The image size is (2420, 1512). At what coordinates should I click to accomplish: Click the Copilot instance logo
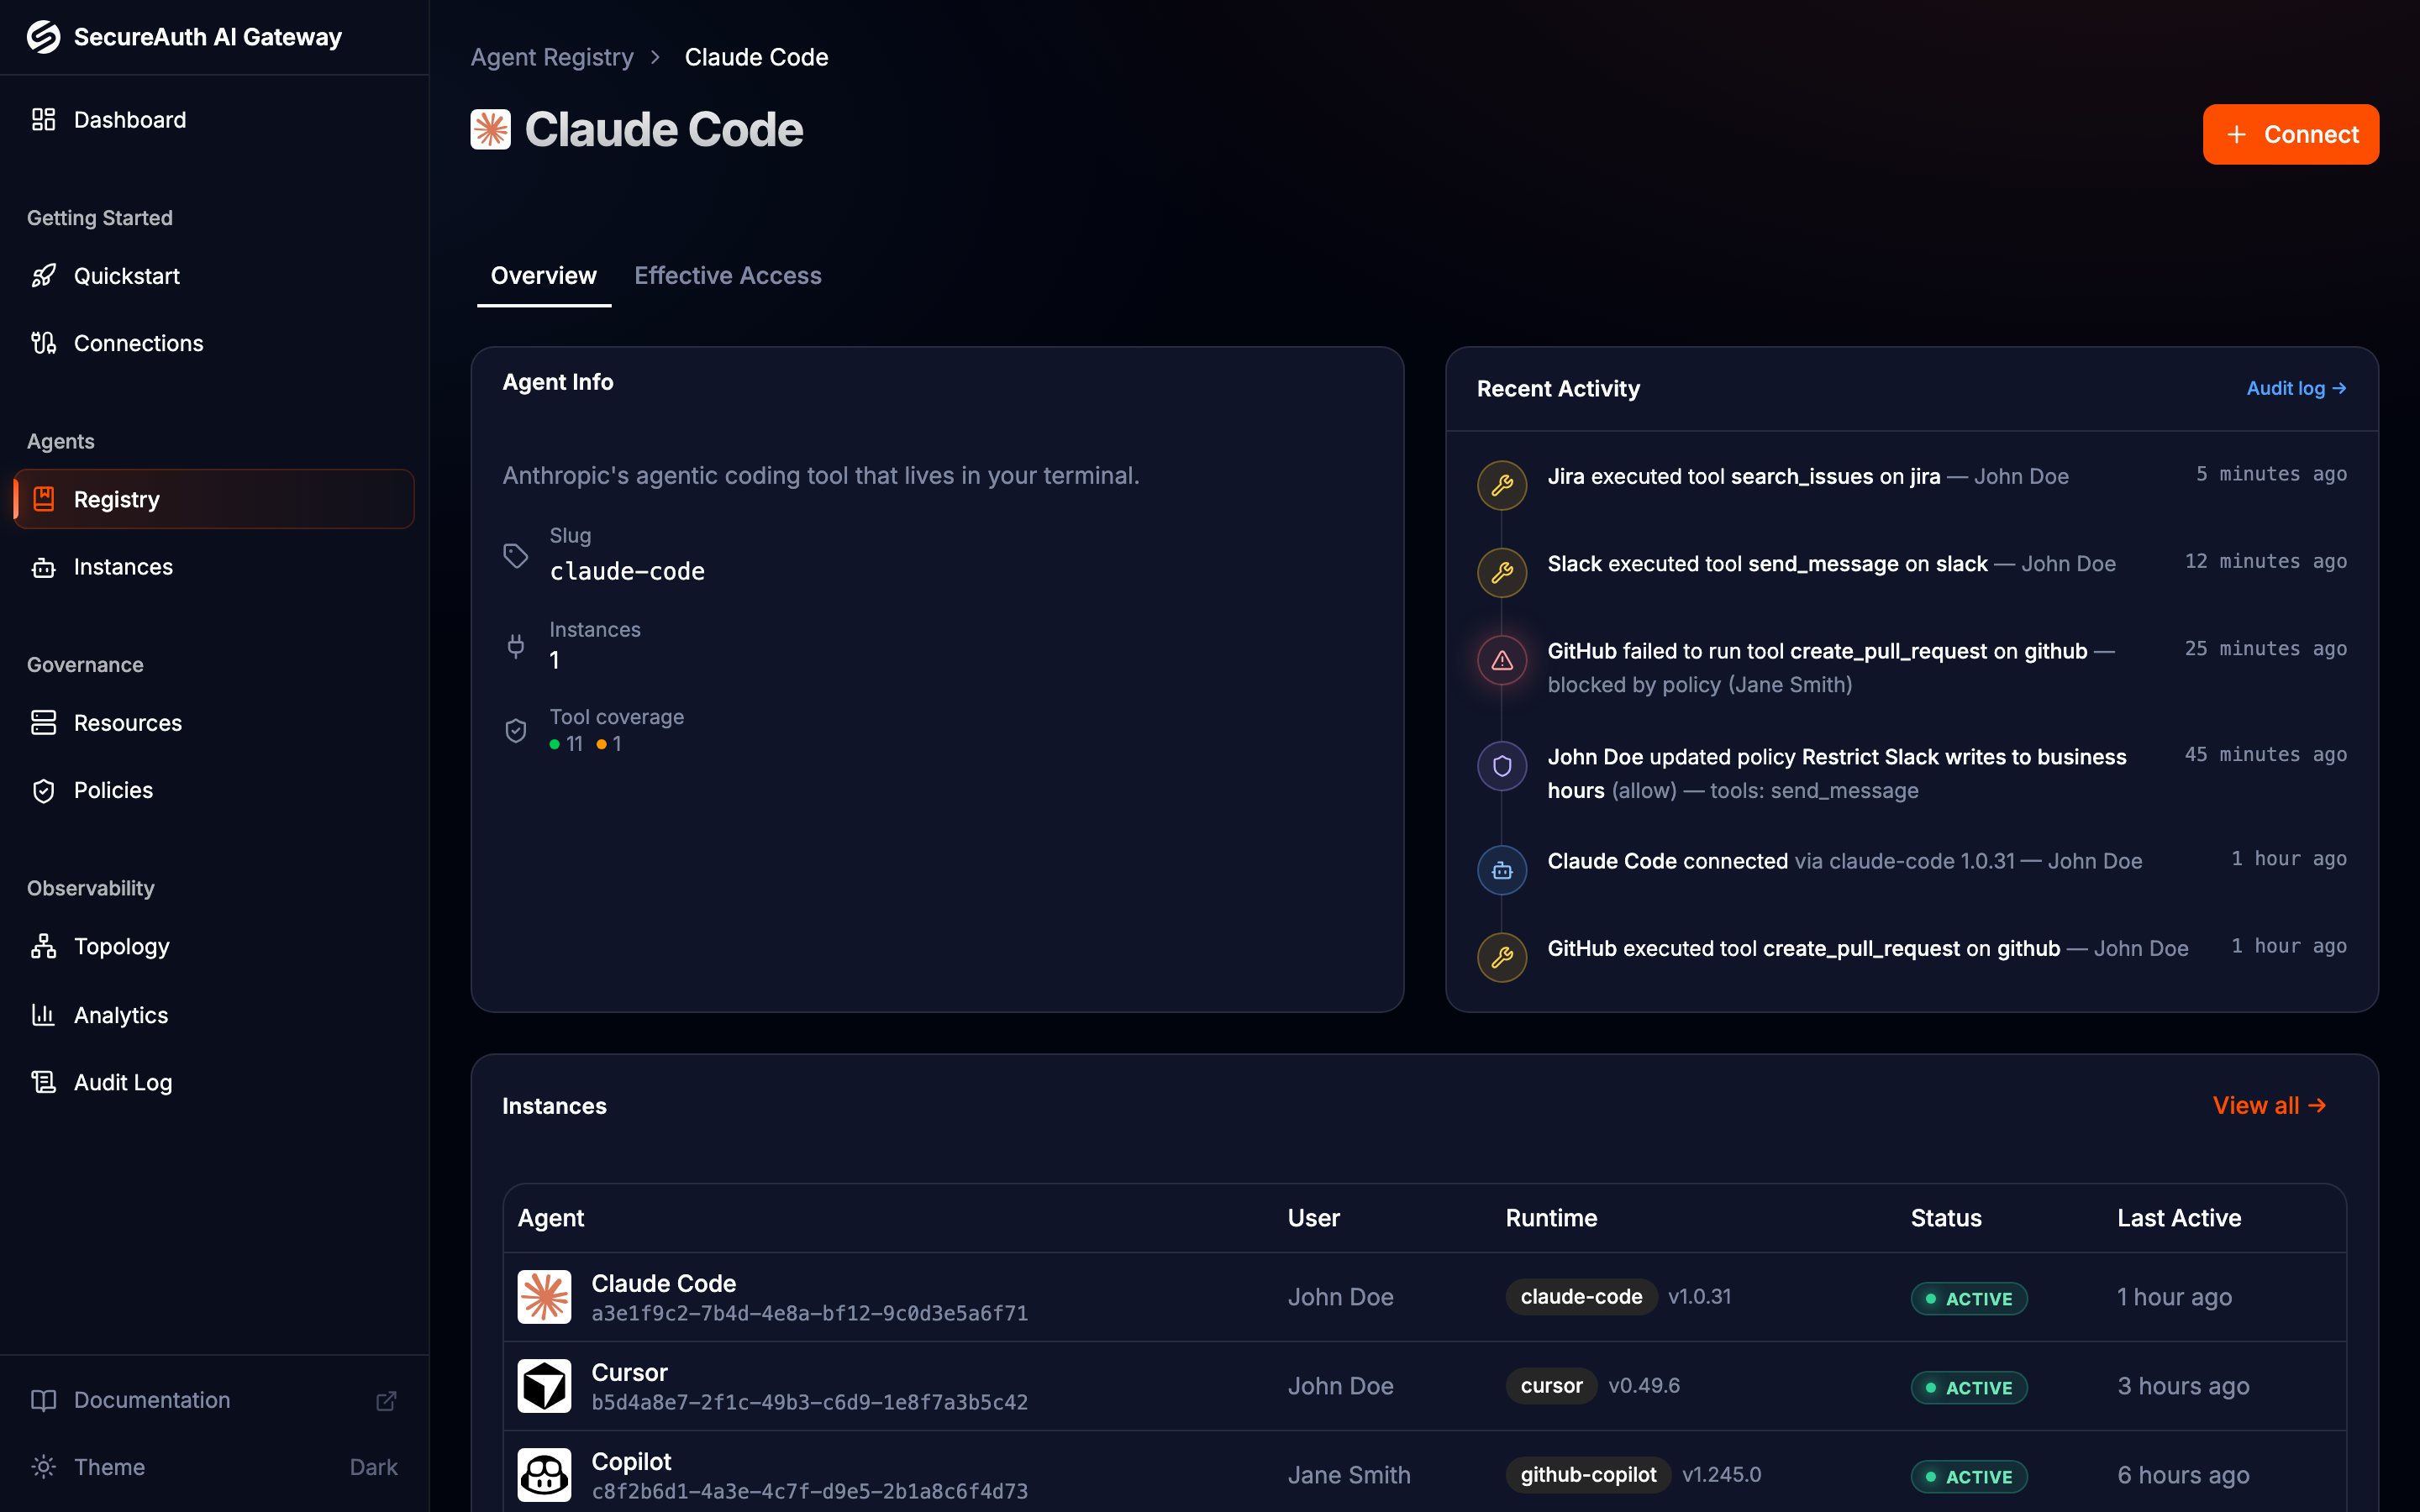[x=544, y=1475]
